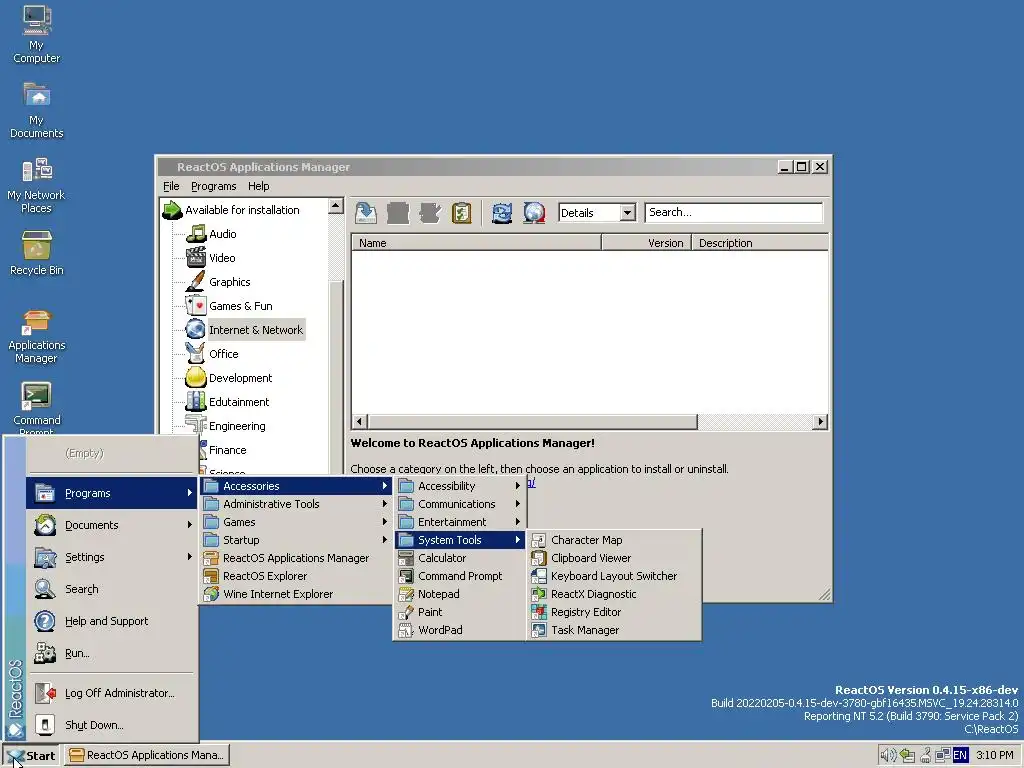This screenshot has height=768, width=1024.
Task: Expand the Administrative Tools submenu
Action: point(296,504)
